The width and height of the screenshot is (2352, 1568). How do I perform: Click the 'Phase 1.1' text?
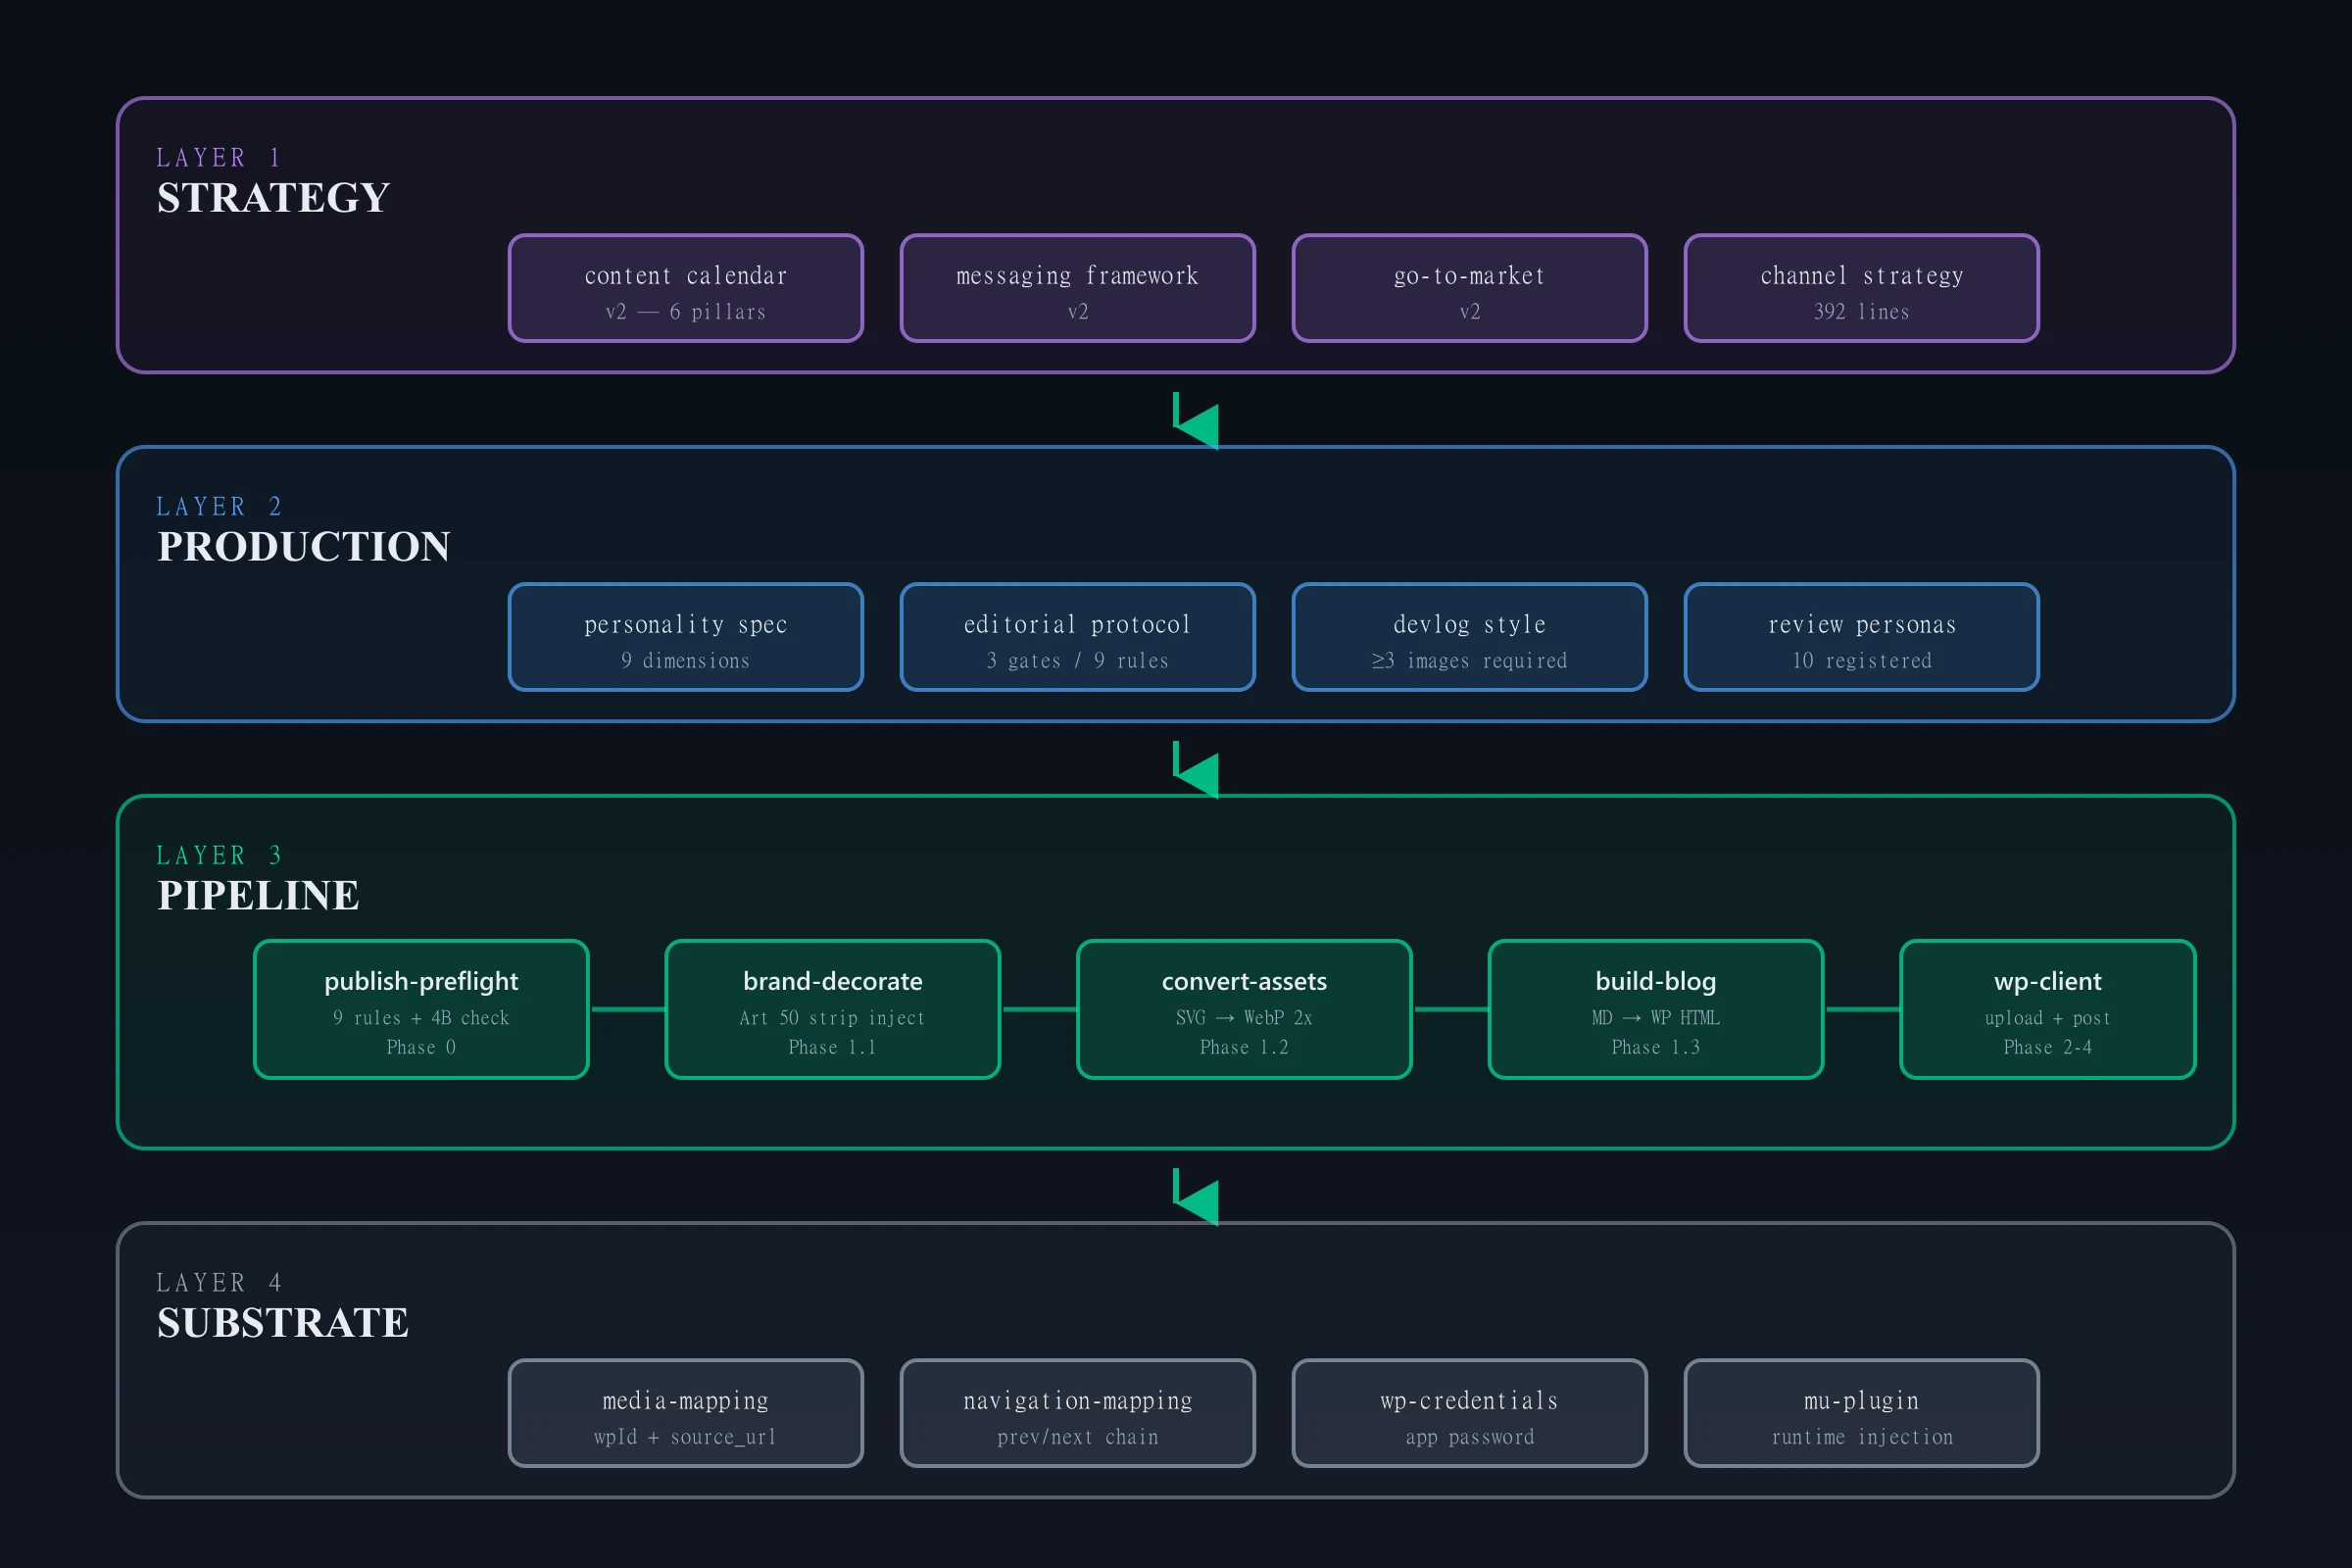tap(833, 1047)
